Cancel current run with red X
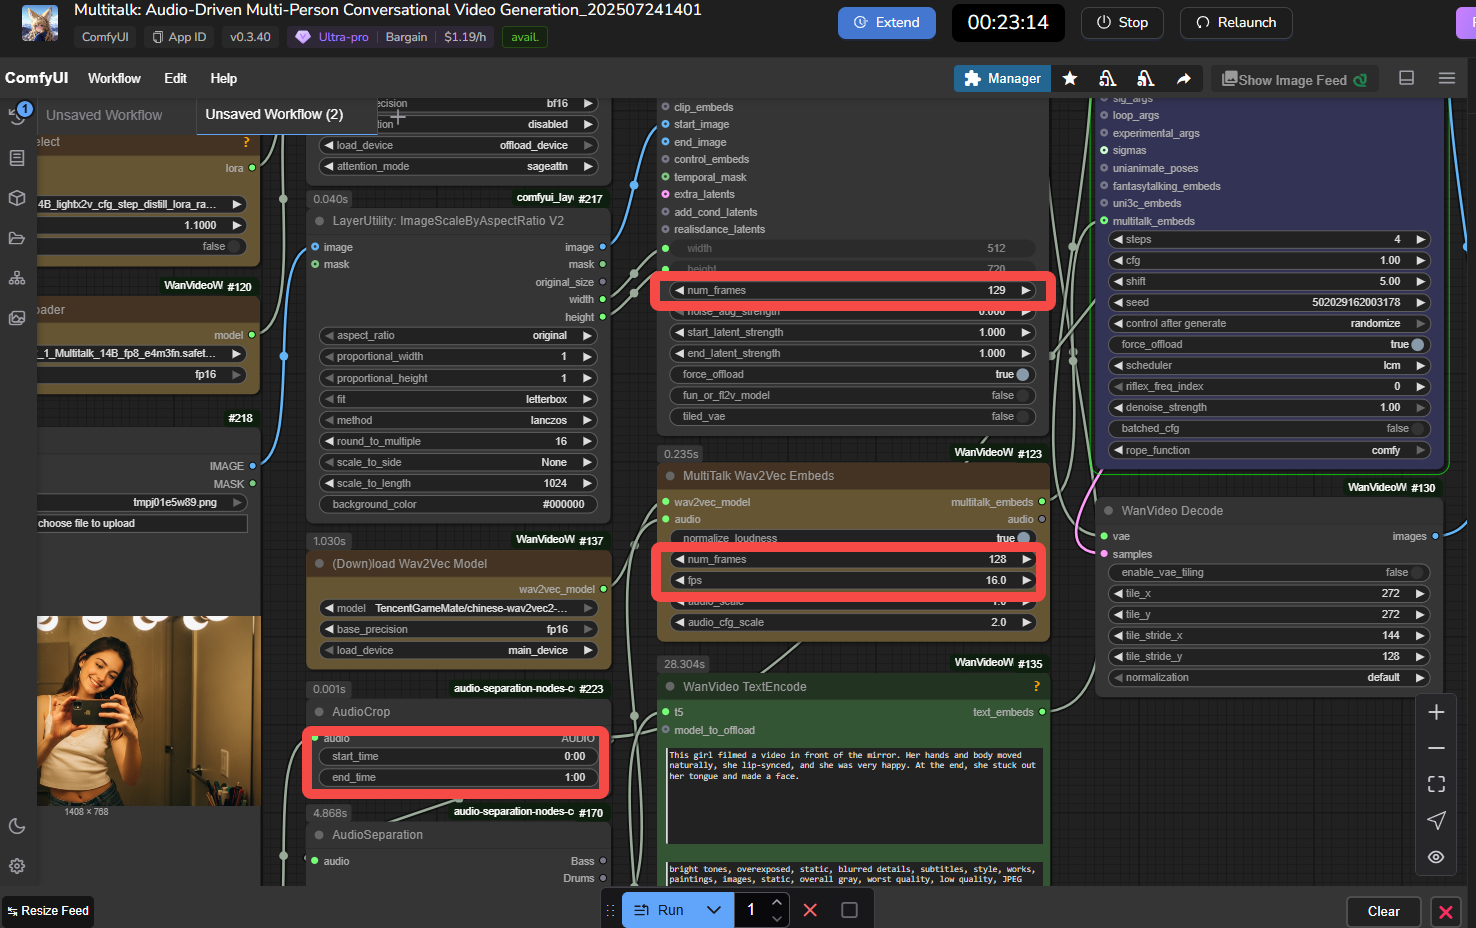1476x928 pixels. coord(810,910)
